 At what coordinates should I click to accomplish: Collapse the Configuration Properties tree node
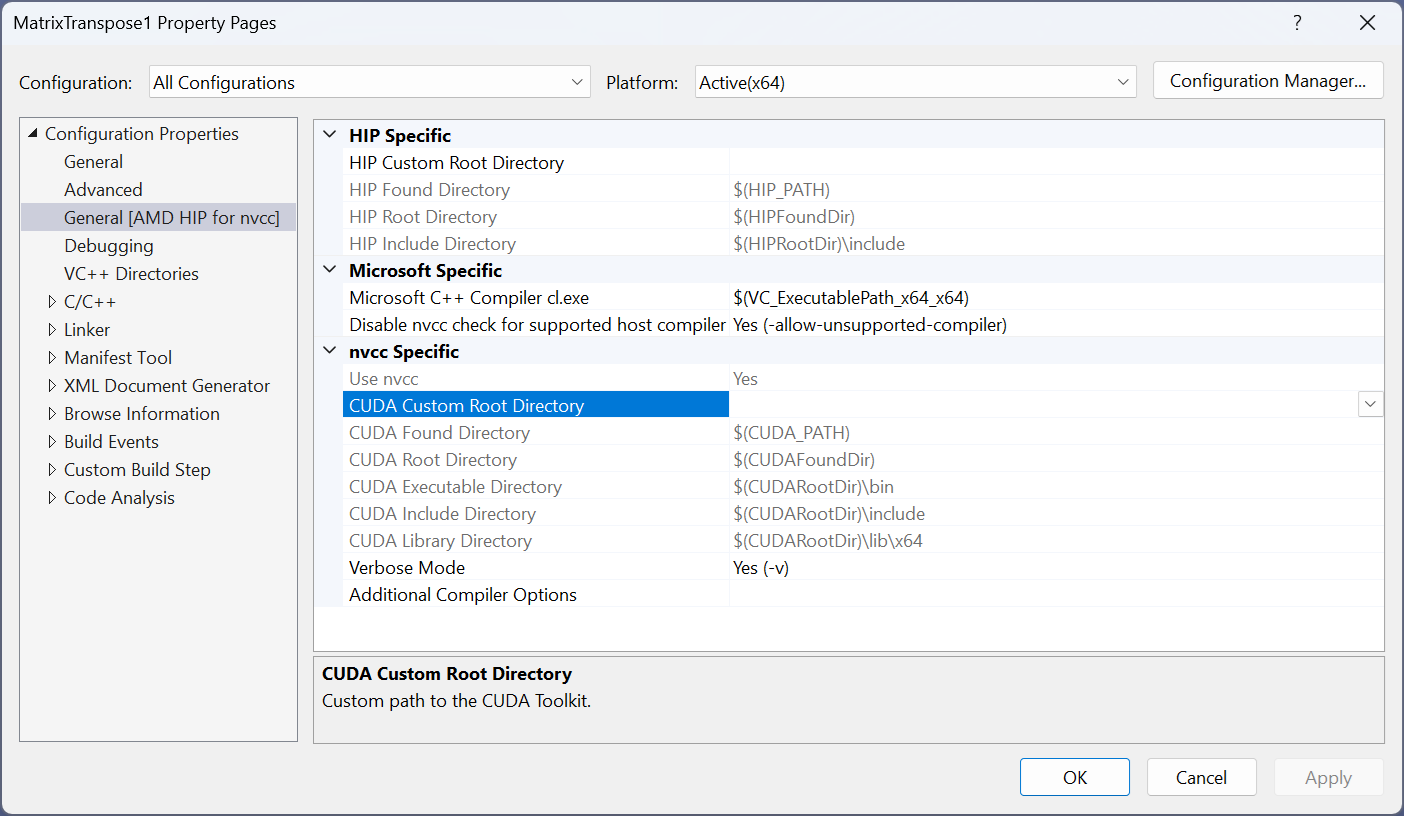(x=33, y=134)
